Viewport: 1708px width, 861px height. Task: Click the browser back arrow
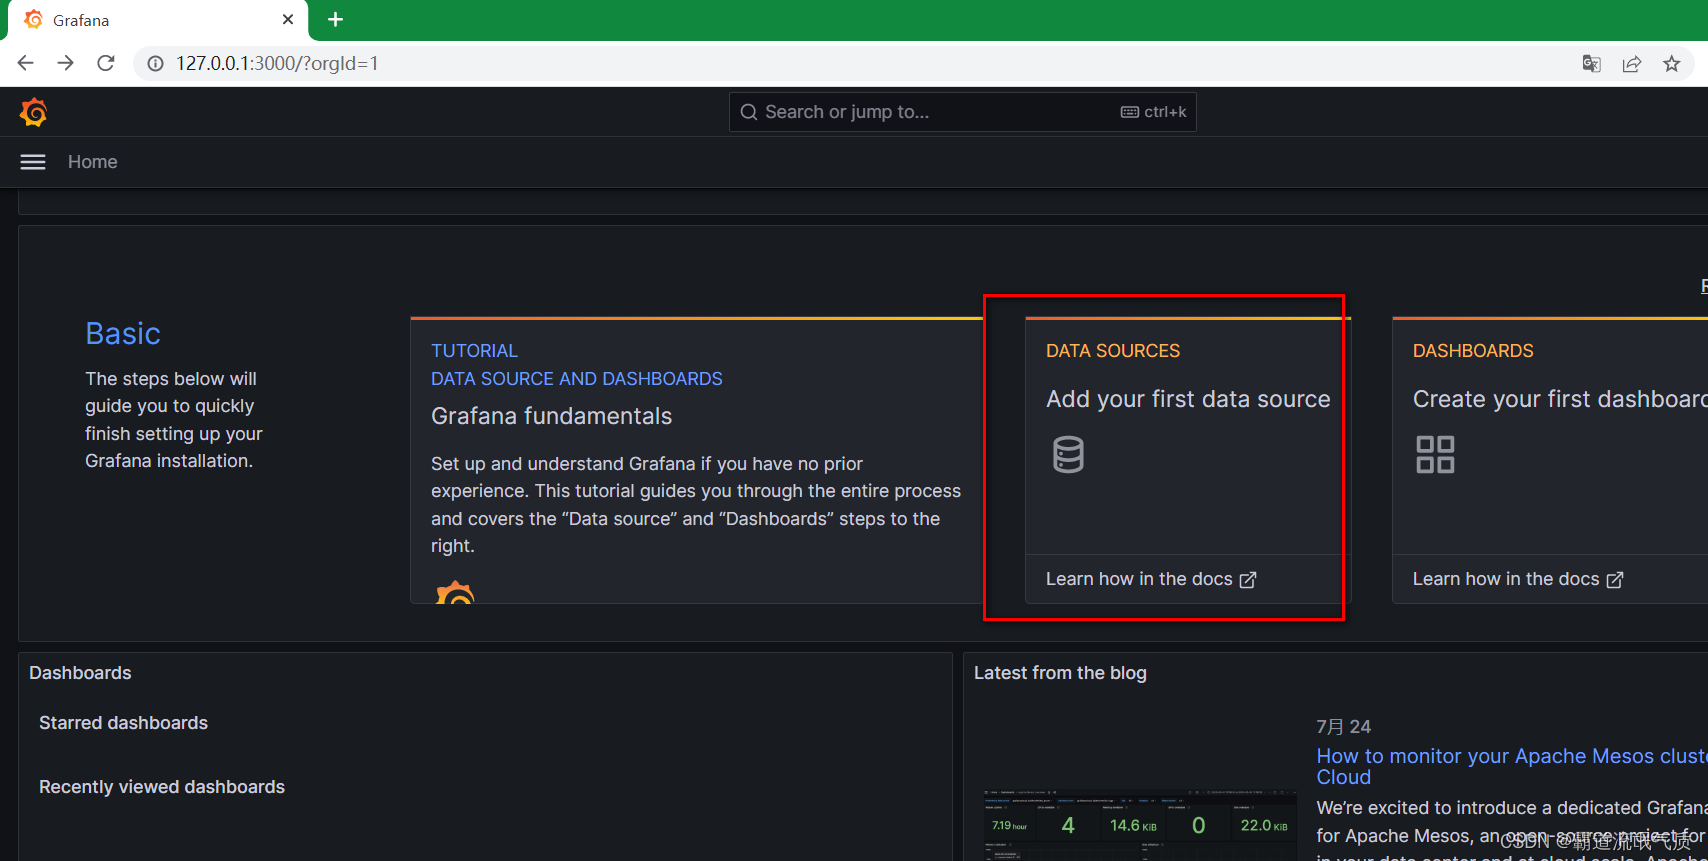26,63
